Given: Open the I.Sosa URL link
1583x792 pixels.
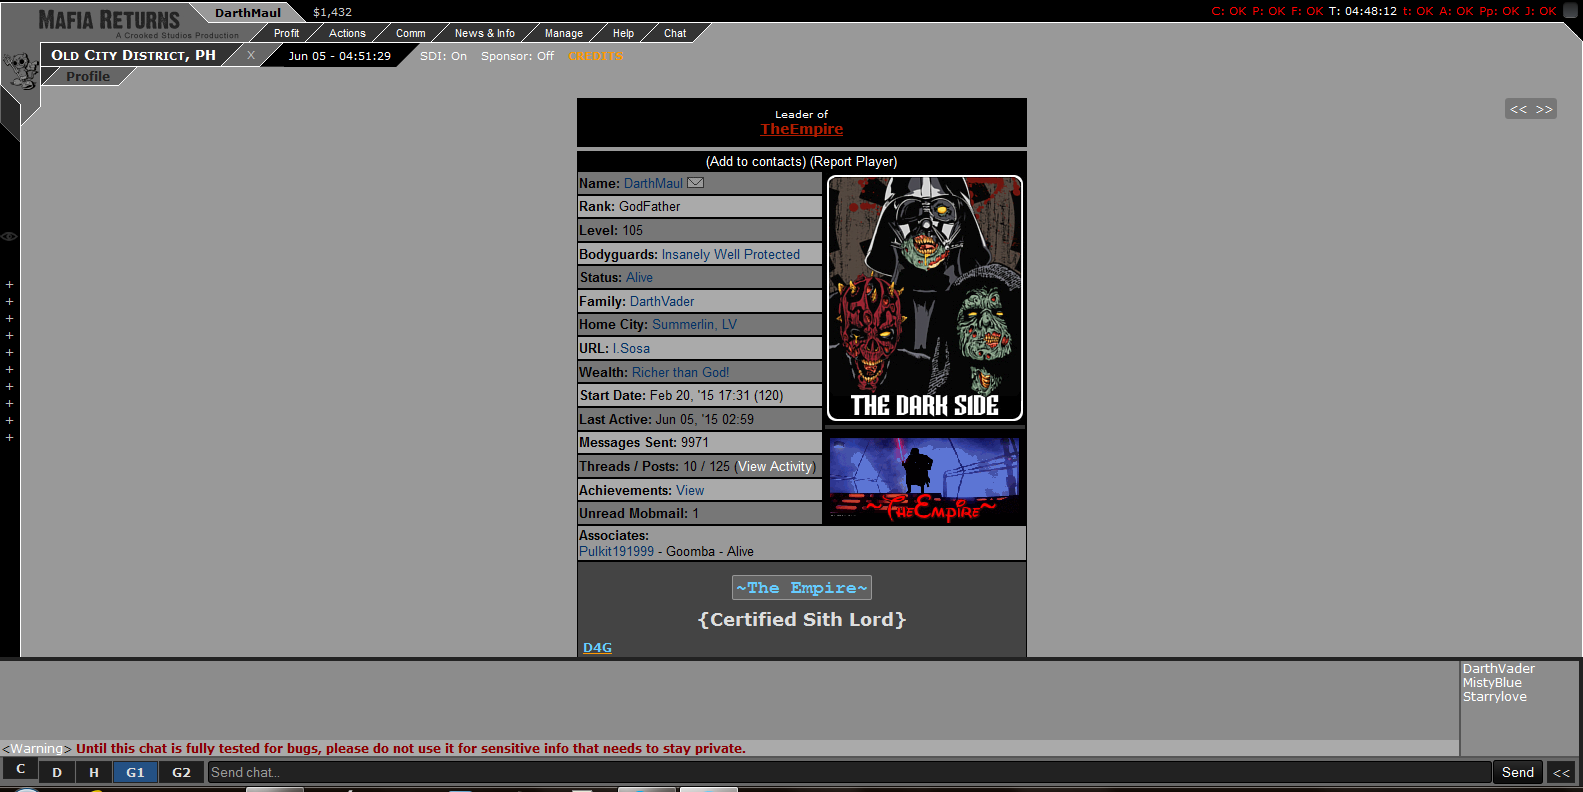Looking at the screenshot, I should point(631,348).
